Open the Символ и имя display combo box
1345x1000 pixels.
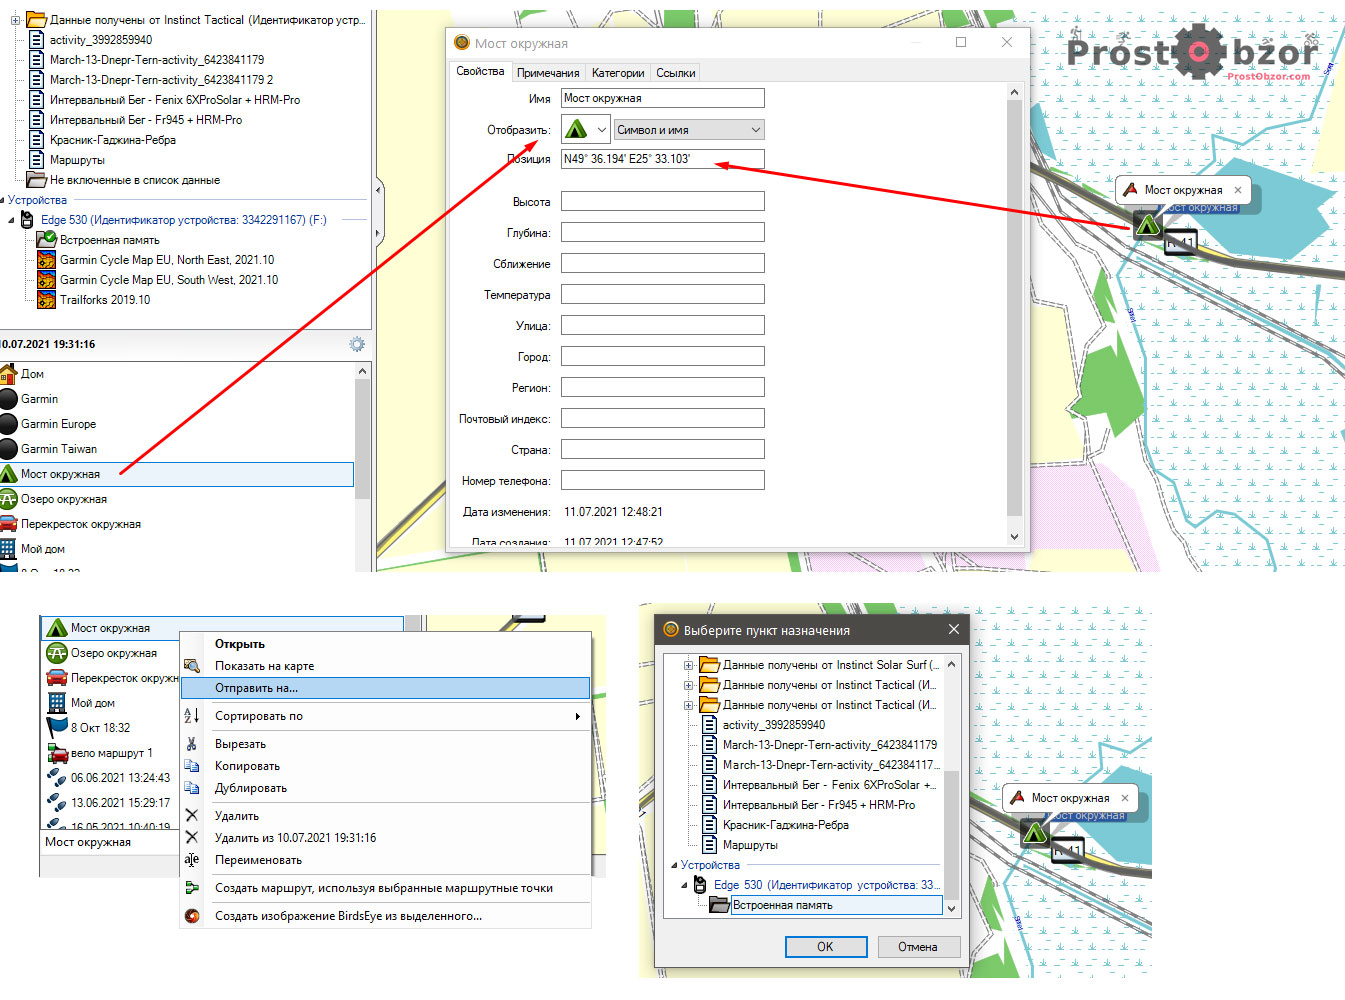click(x=688, y=130)
